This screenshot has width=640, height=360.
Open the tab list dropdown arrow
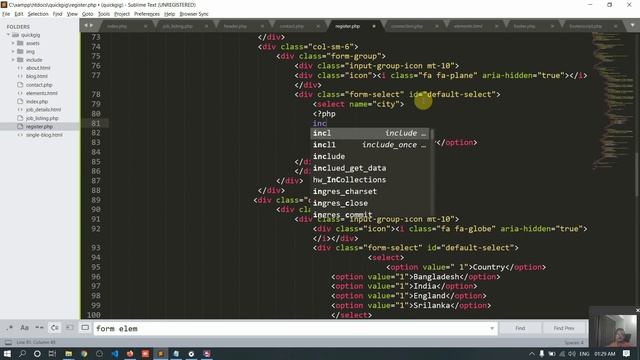coord(632,25)
